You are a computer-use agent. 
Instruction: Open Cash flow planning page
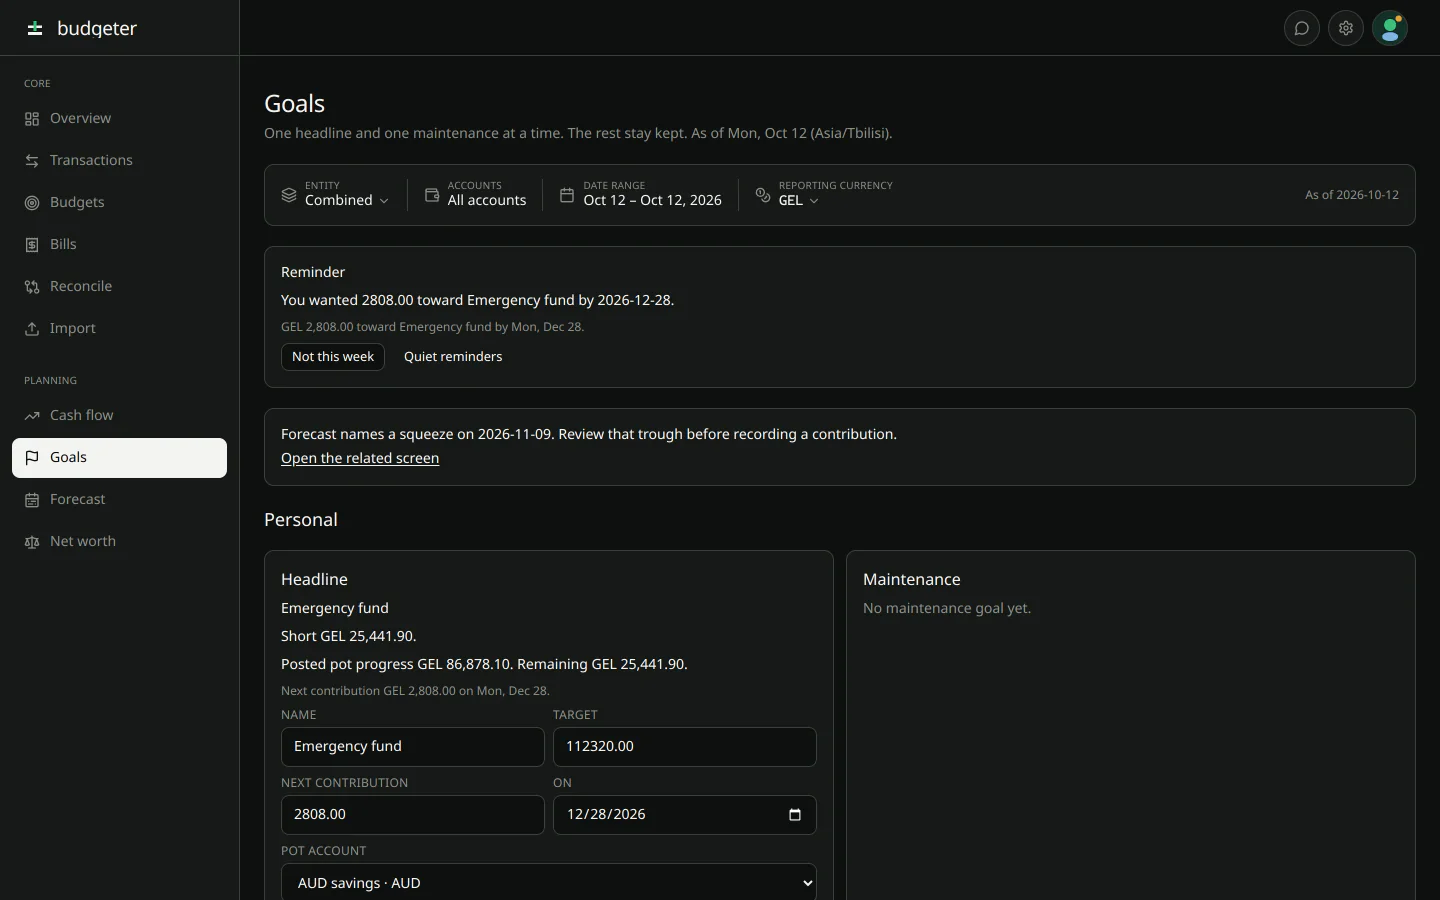[x=119, y=415]
